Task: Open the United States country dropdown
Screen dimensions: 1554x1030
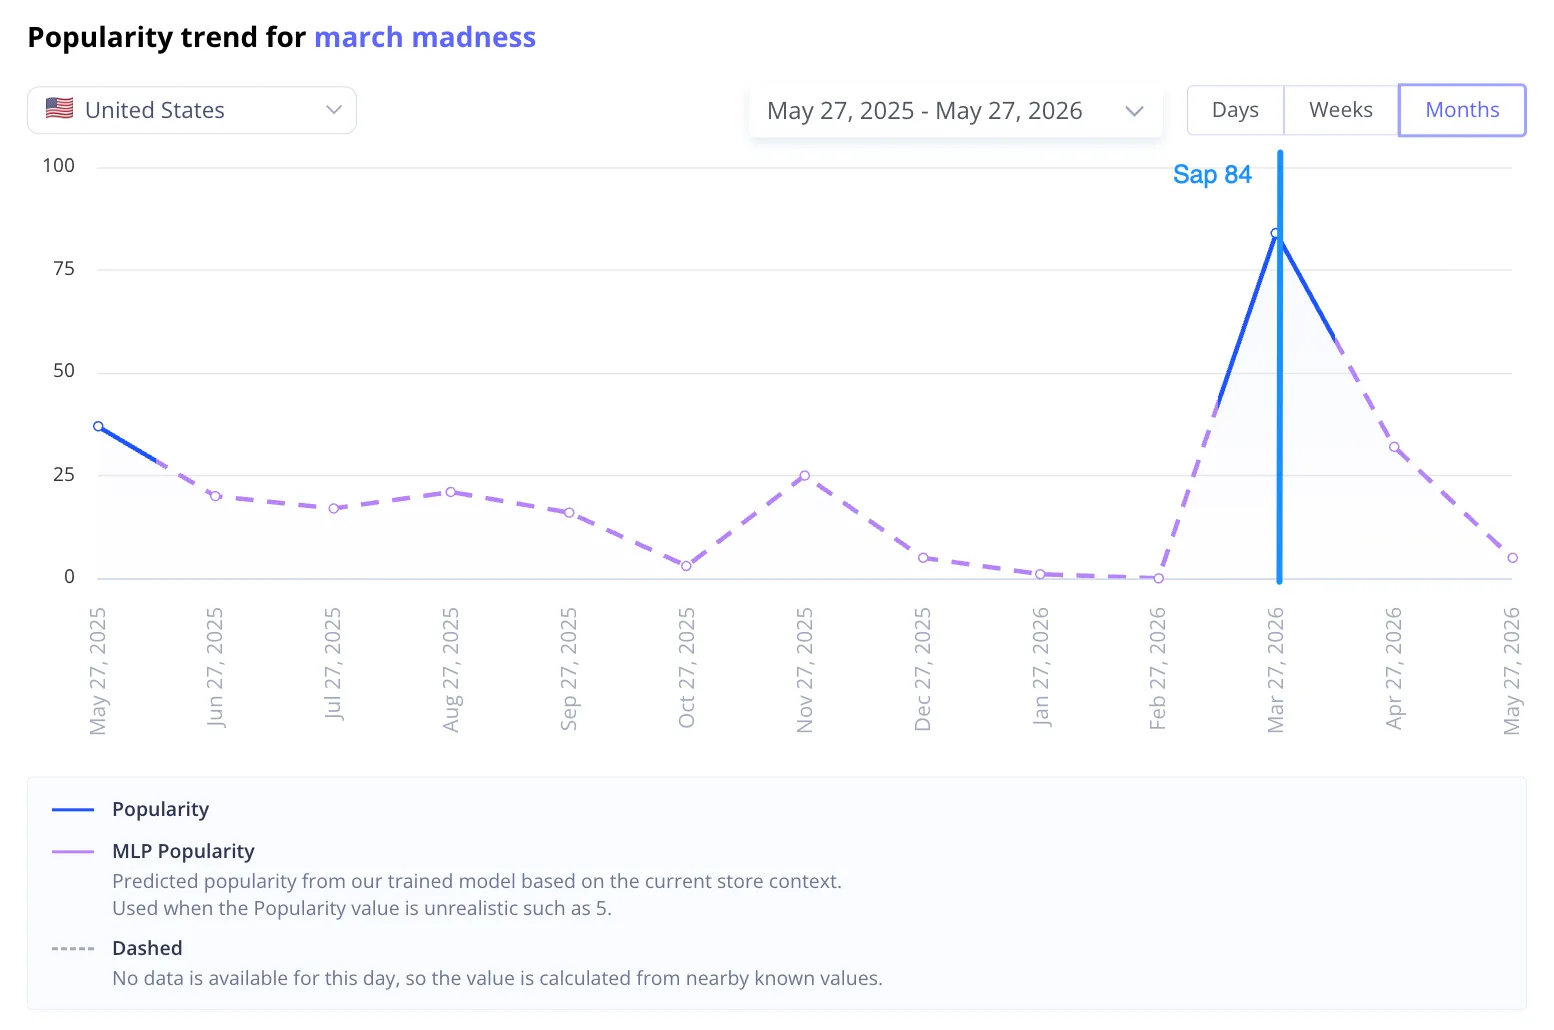Action: [192, 110]
